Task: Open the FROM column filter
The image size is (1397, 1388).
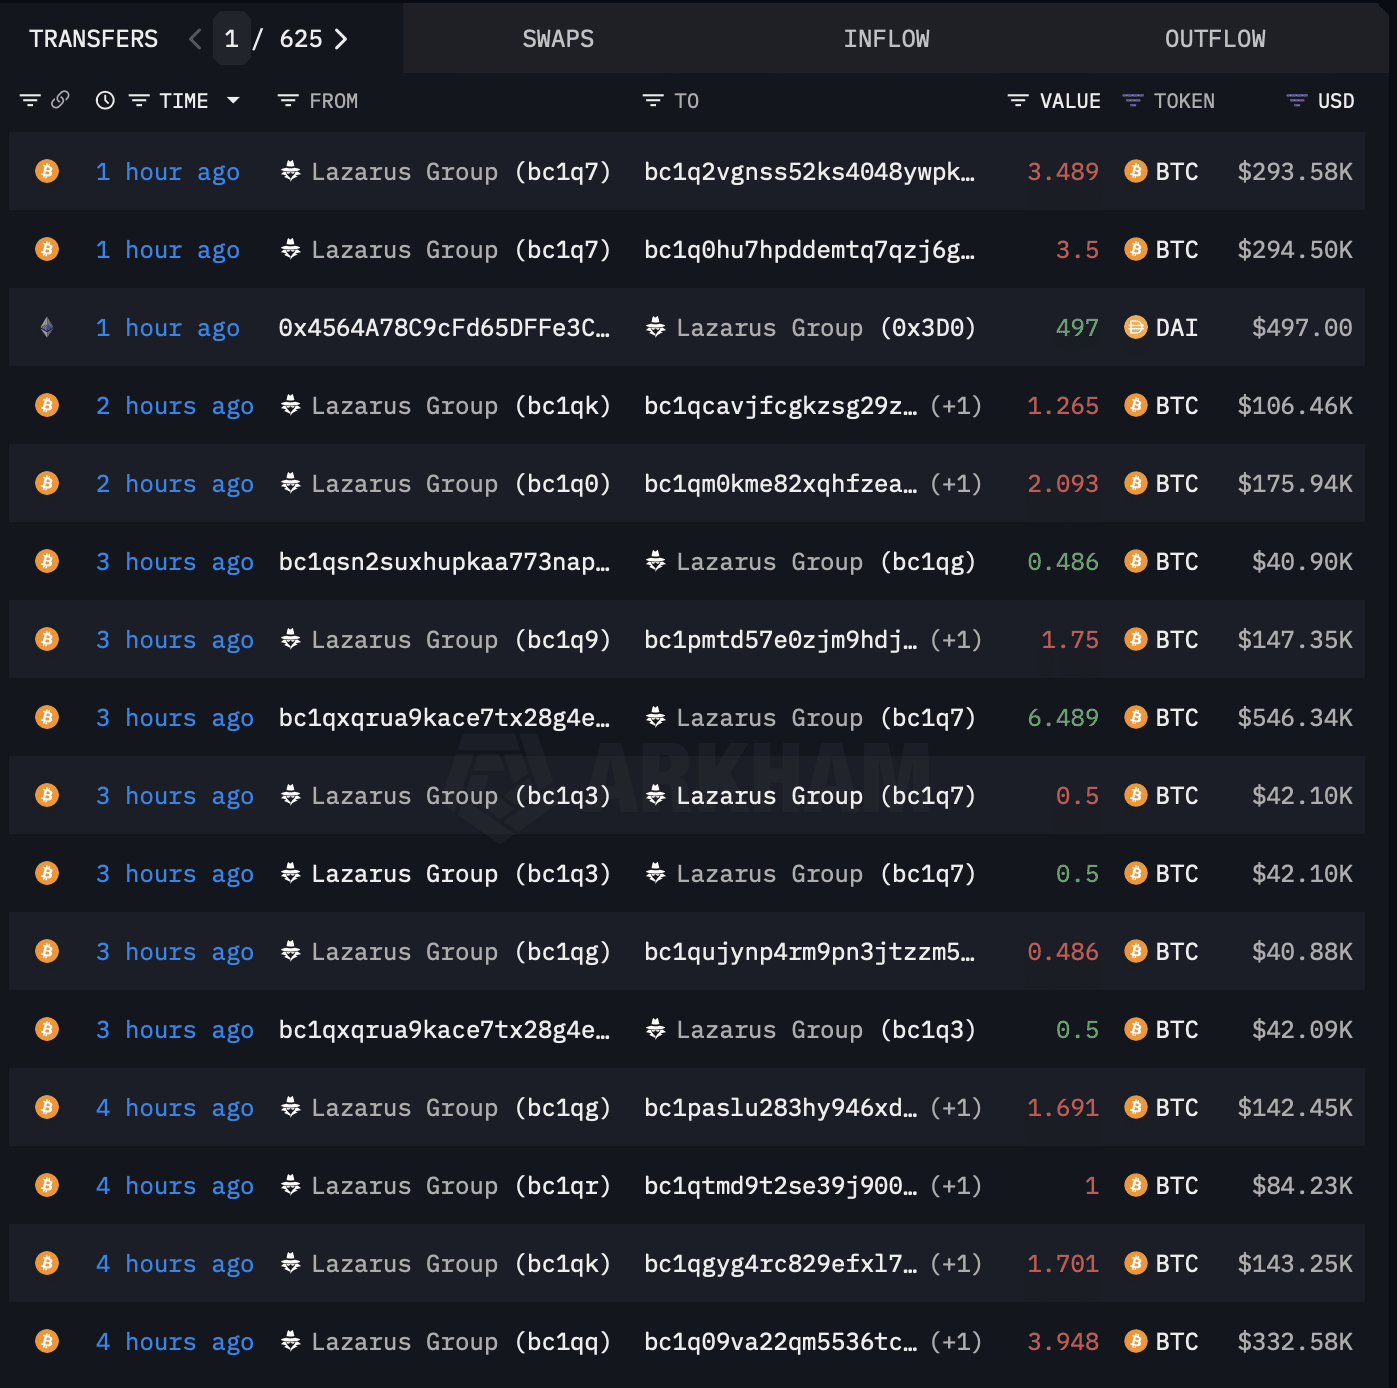Action: 288,100
